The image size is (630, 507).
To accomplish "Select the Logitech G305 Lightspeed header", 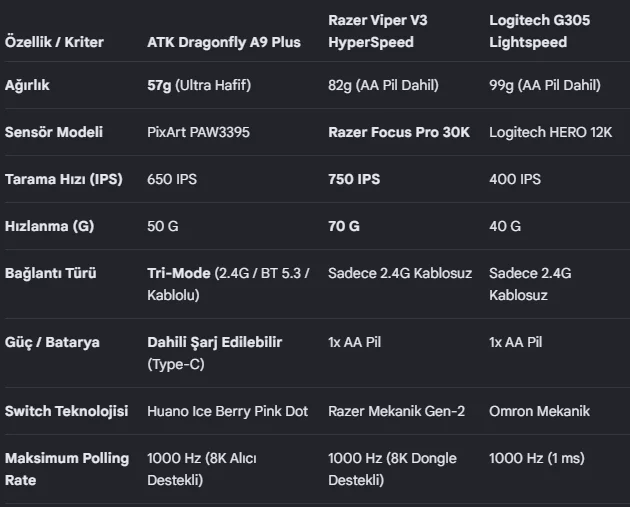I will 540,31.
